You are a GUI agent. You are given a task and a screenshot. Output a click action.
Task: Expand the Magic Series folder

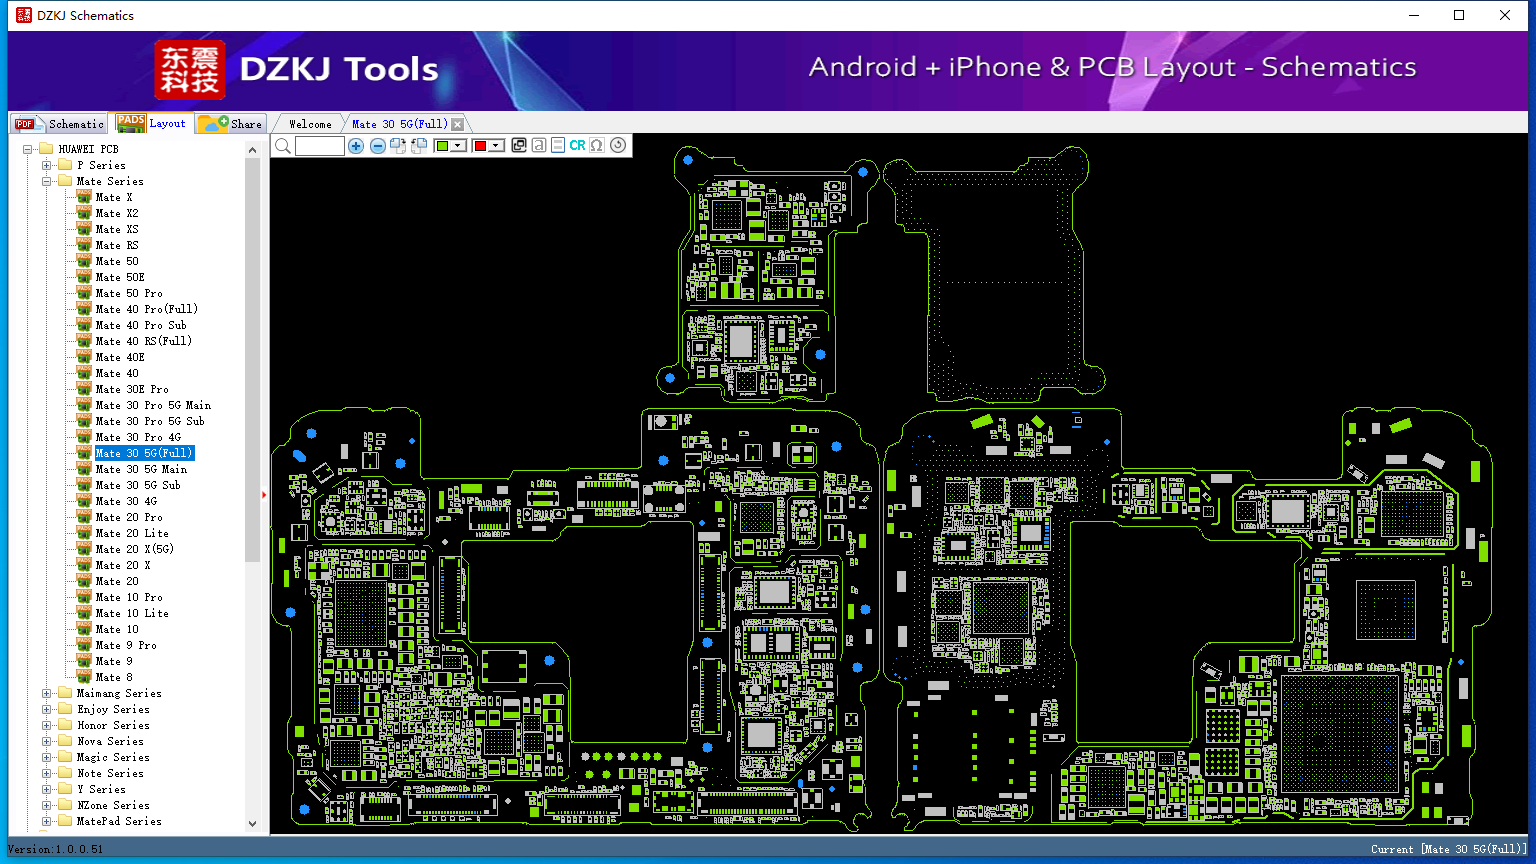(47, 757)
